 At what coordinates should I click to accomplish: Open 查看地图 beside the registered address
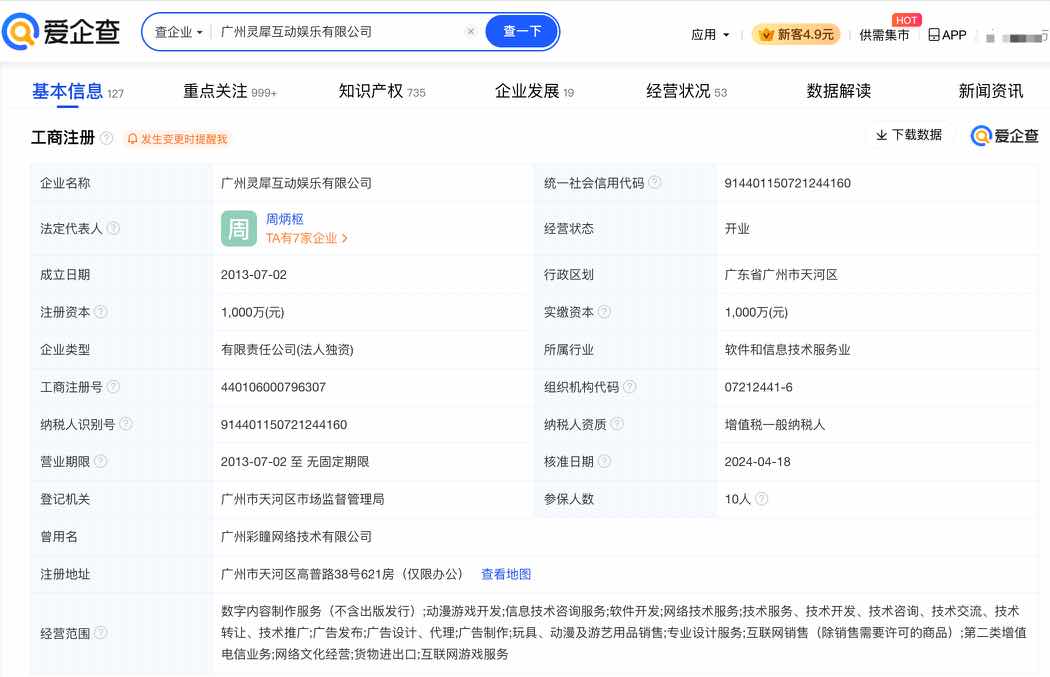coord(507,574)
